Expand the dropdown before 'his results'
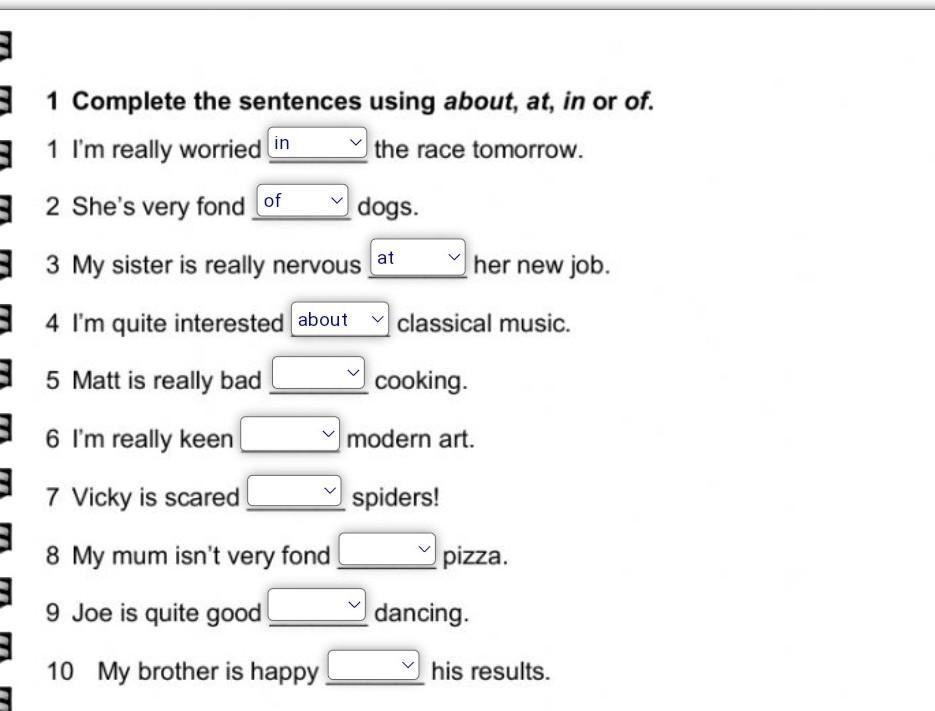 [375, 665]
